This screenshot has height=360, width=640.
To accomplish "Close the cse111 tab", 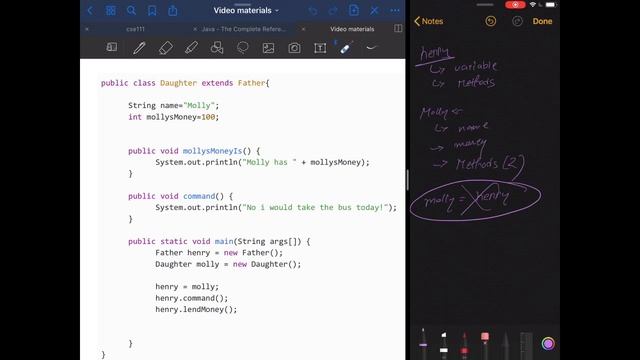I will point(87,29).
